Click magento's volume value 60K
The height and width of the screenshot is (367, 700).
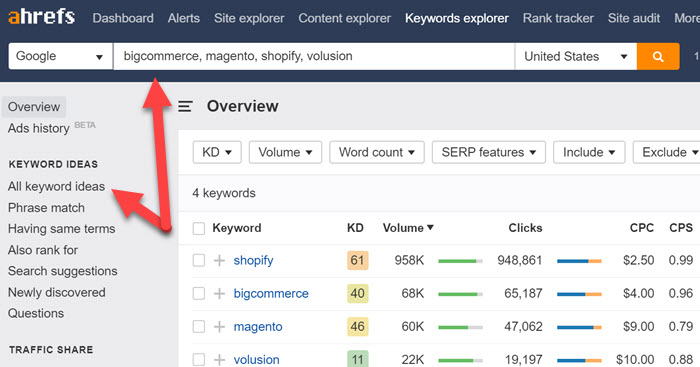point(412,326)
